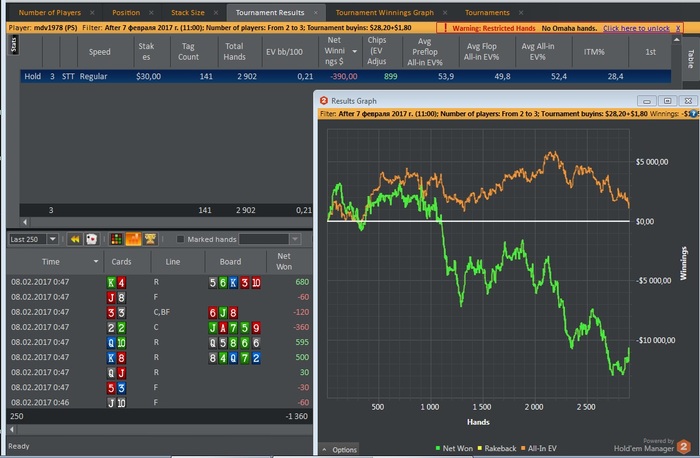Click the yellow rewind replay icon
Viewport: 700px width, 458px height.
(x=75, y=239)
